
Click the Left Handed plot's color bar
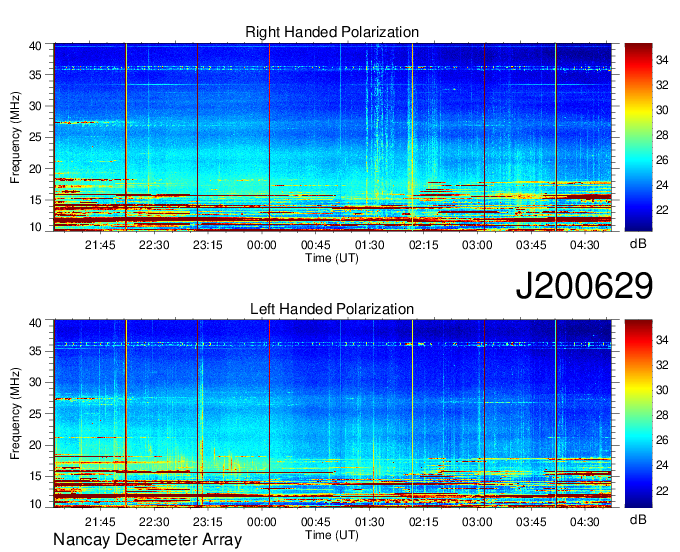click(x=638, y=414)
